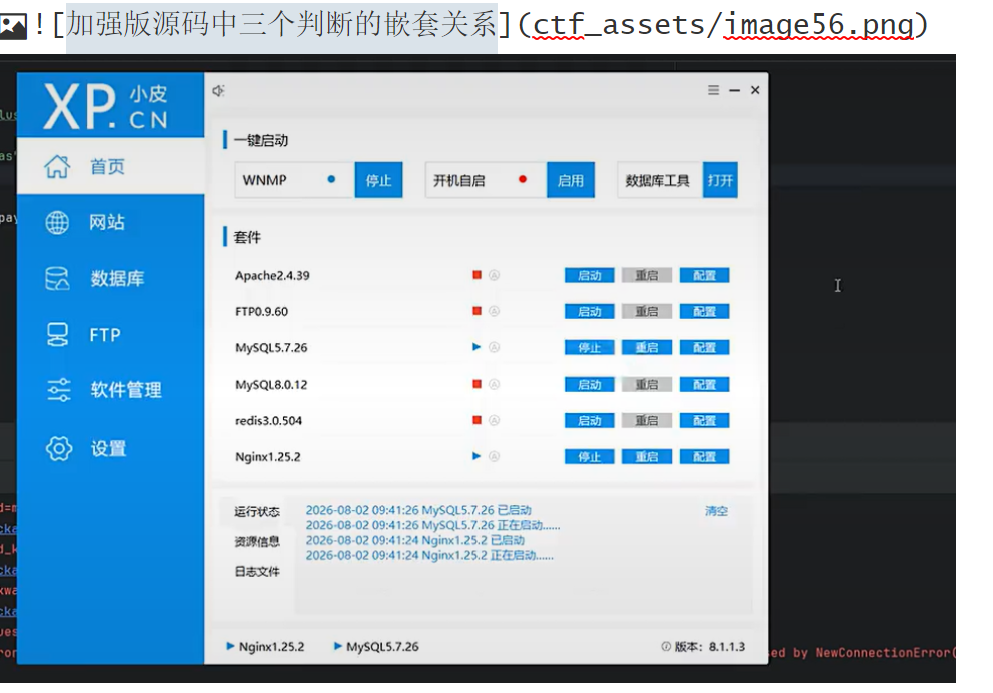Screen dimensions: 993x693
Task: Stop WNMP with the 停止 button
Action: point(378,181)
